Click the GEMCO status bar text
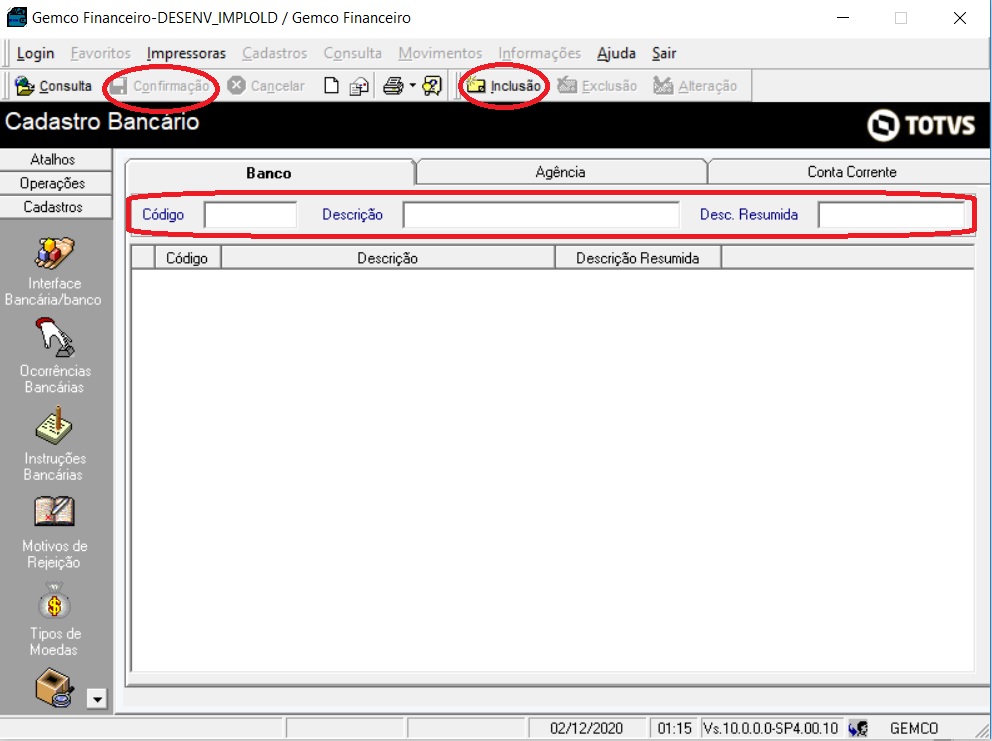This screenshot has height=741, width=992. click(x=914, y=728)
